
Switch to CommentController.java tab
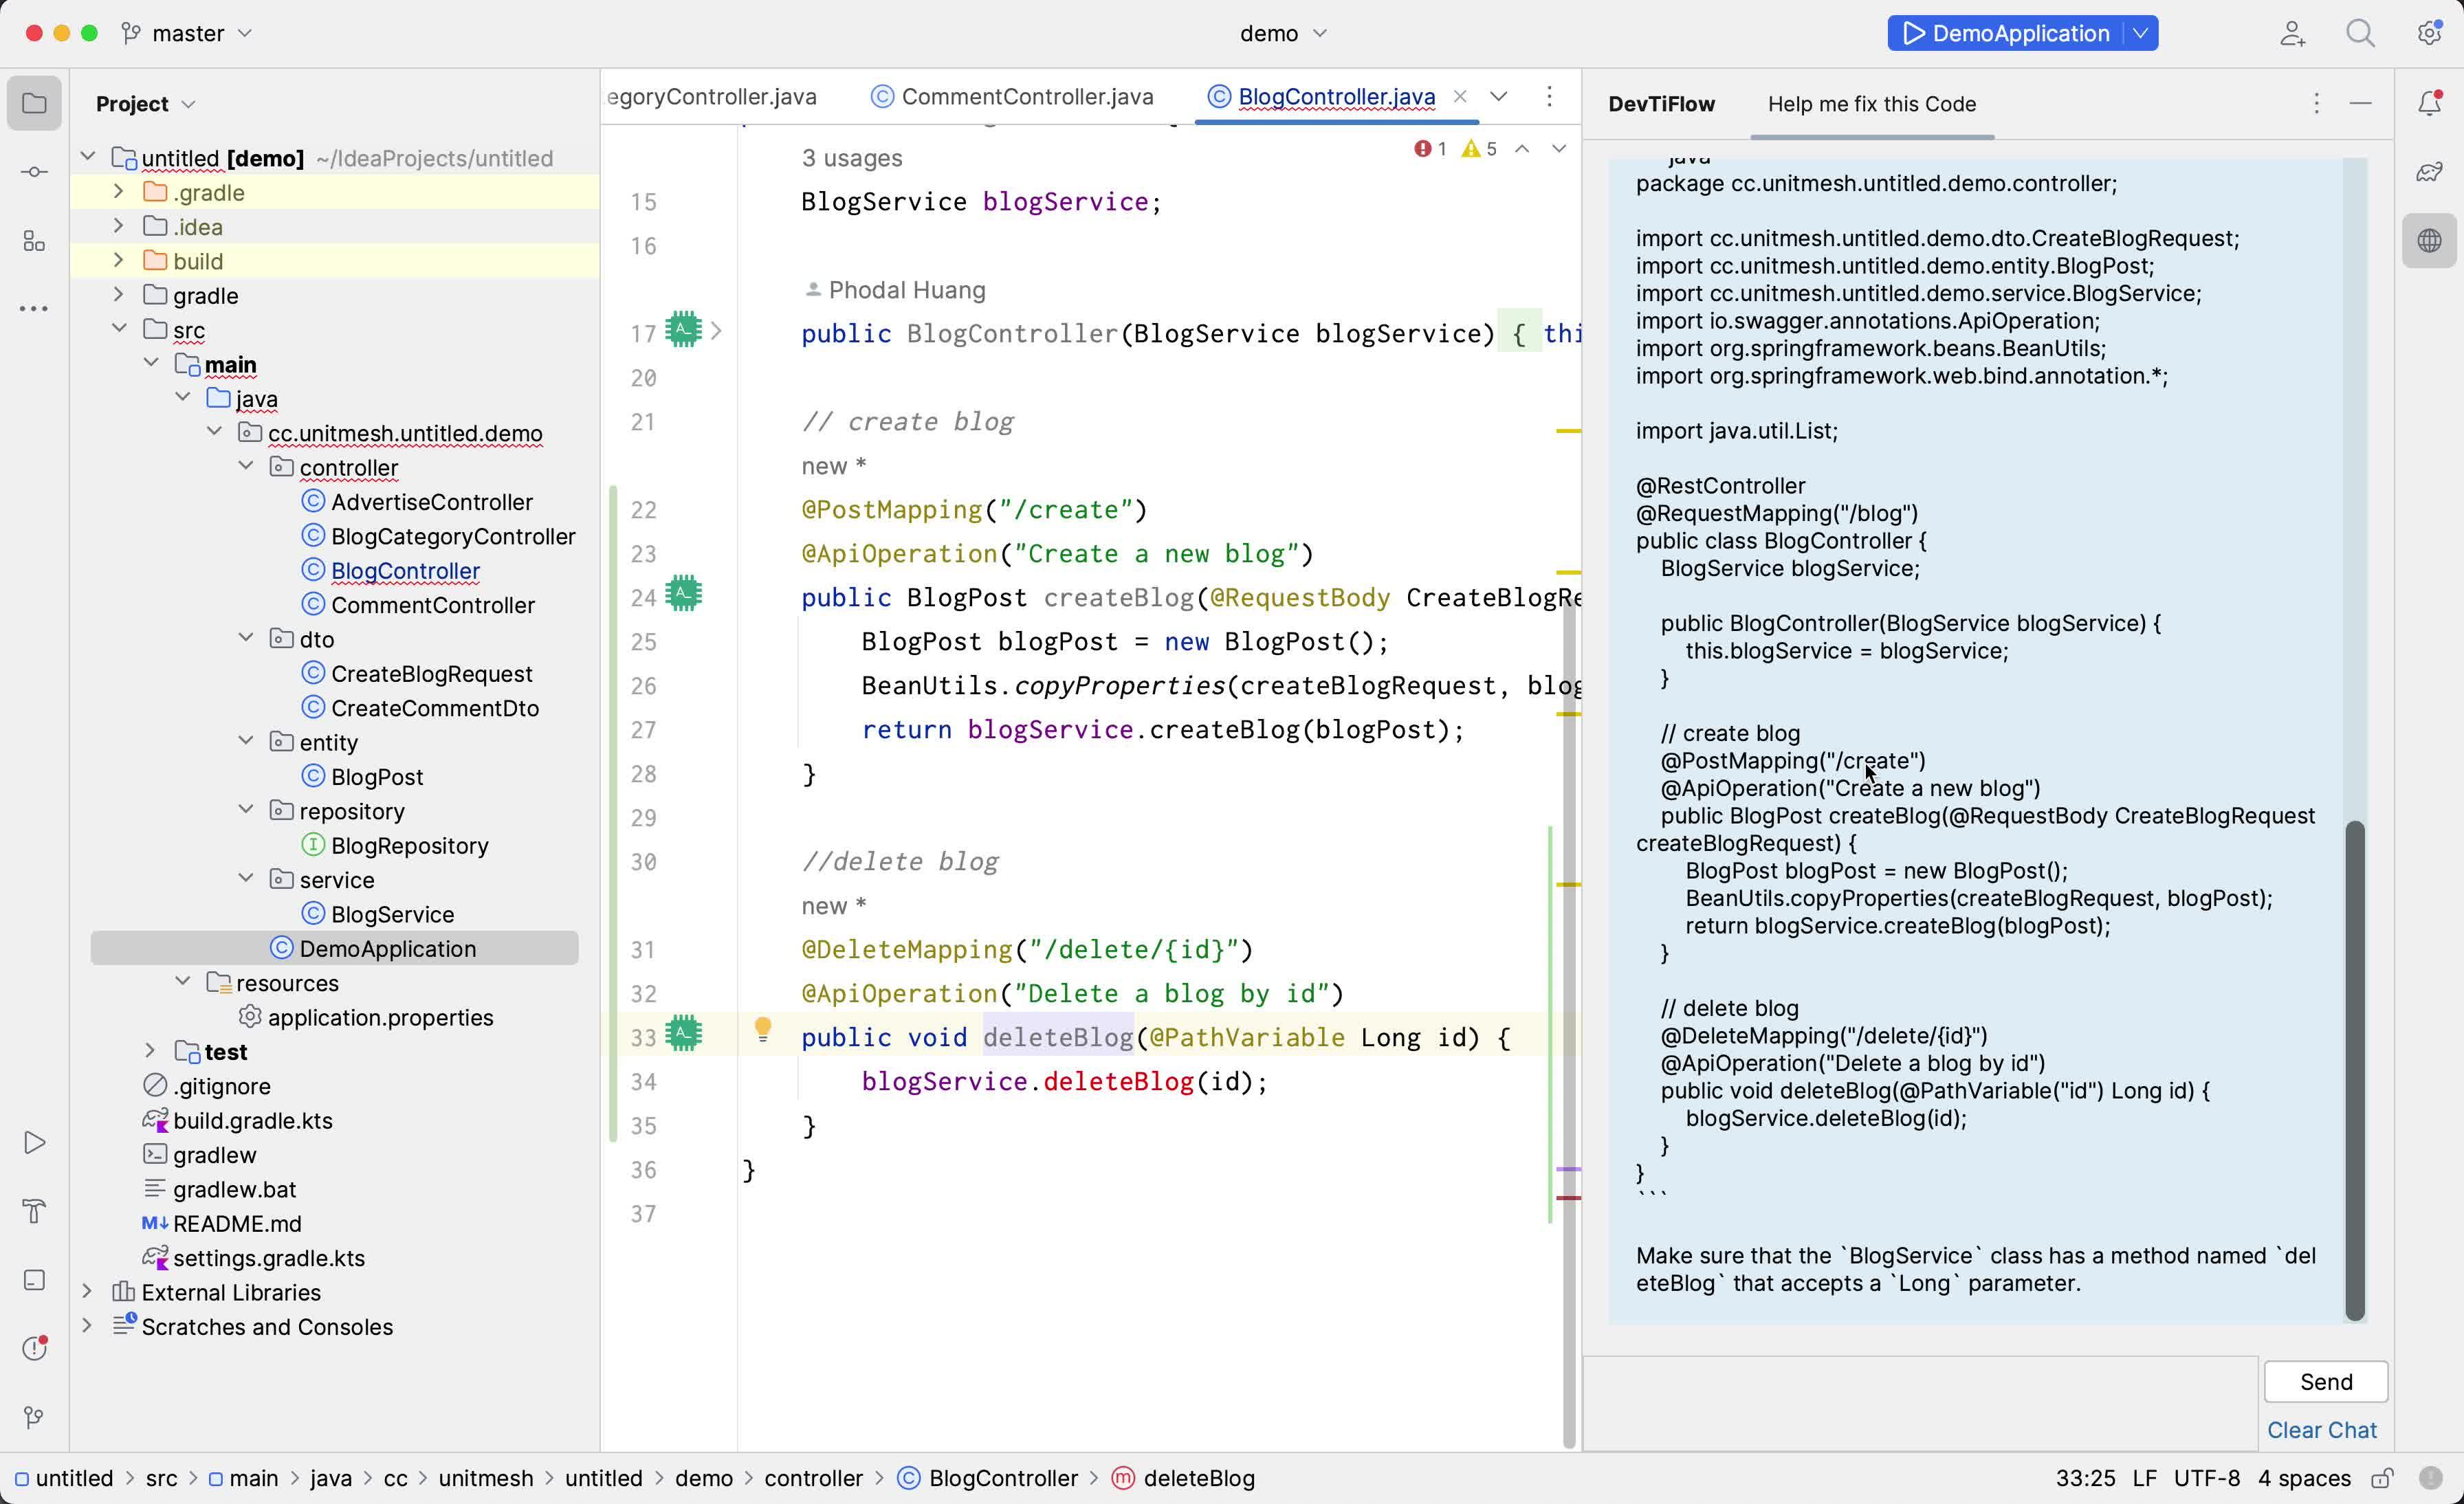pyautogui.click(x=1026, y=97)
